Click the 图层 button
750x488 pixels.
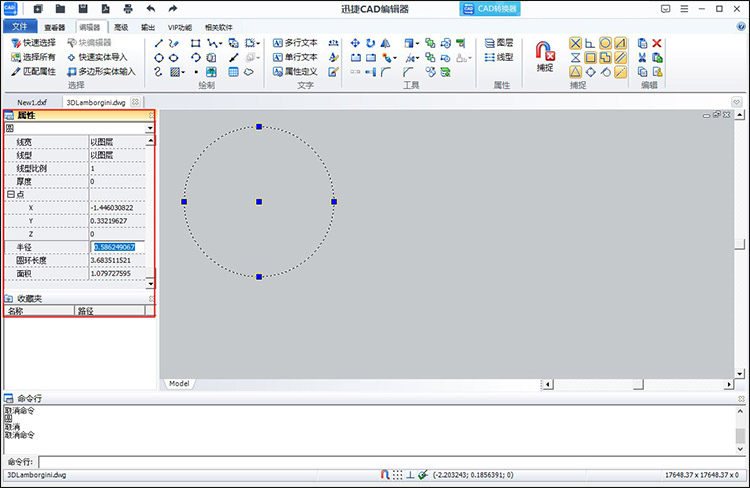click(x=499, y=43)
